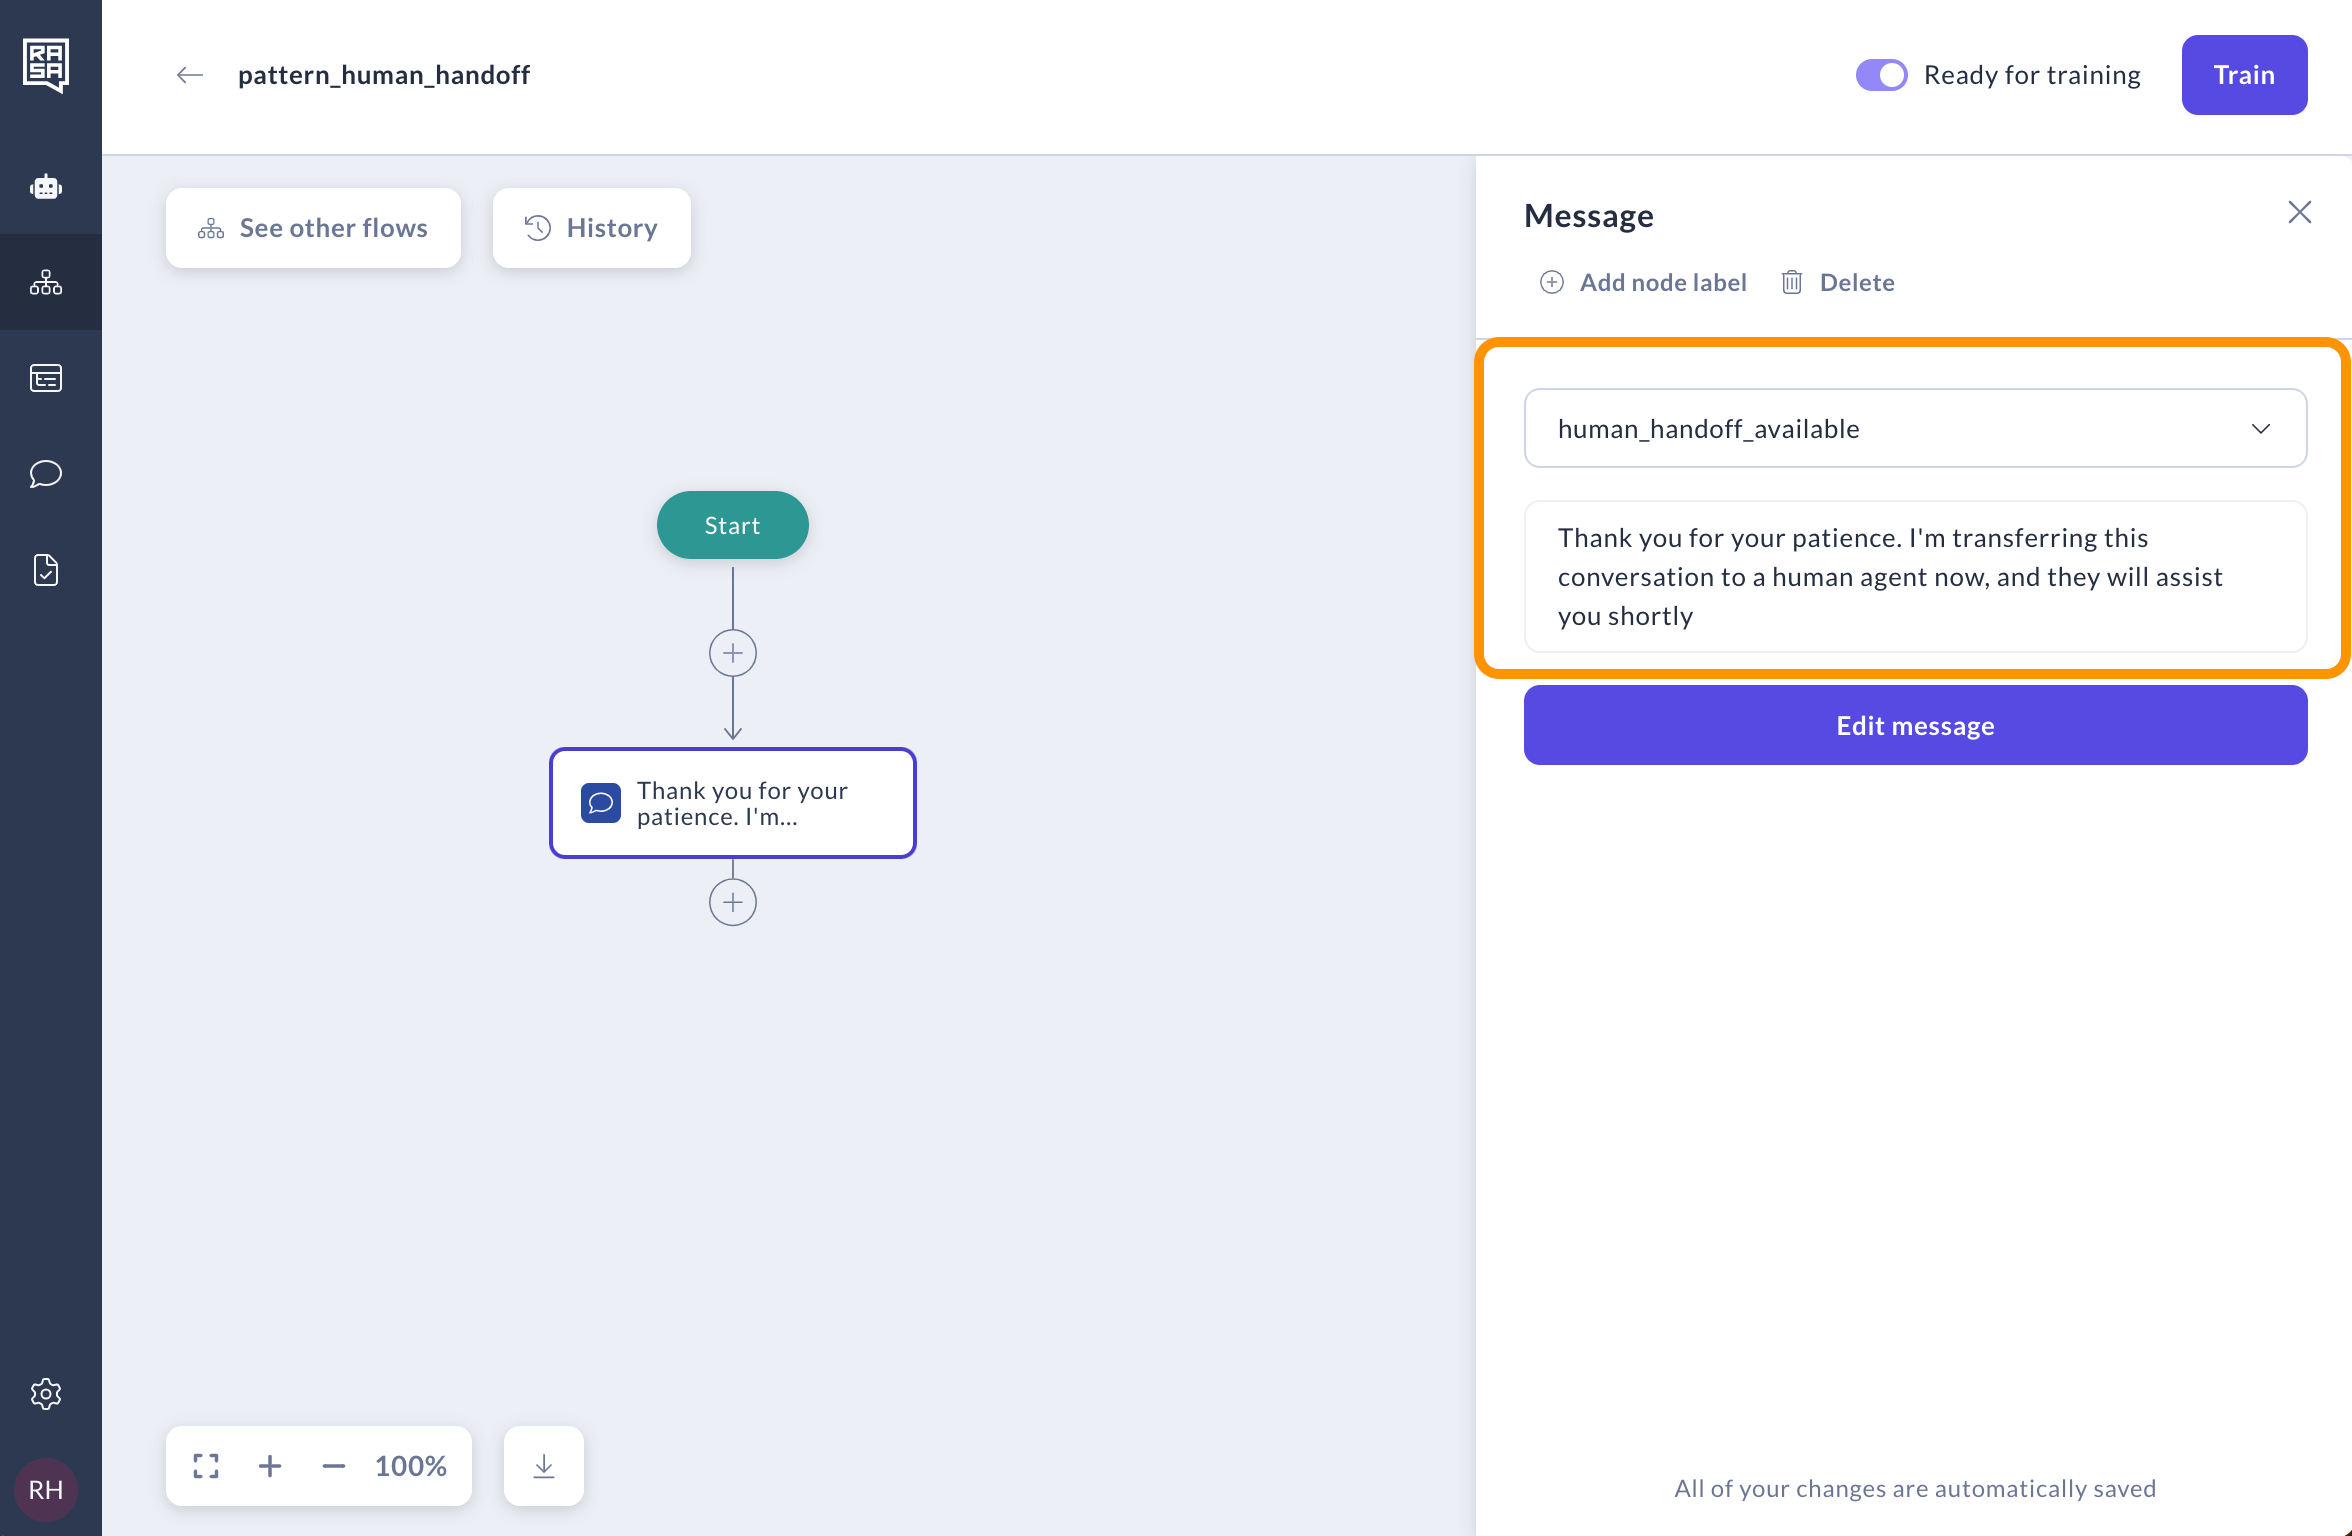
Task: Open the content editor sidebar icon
Action: click(47, 377)
